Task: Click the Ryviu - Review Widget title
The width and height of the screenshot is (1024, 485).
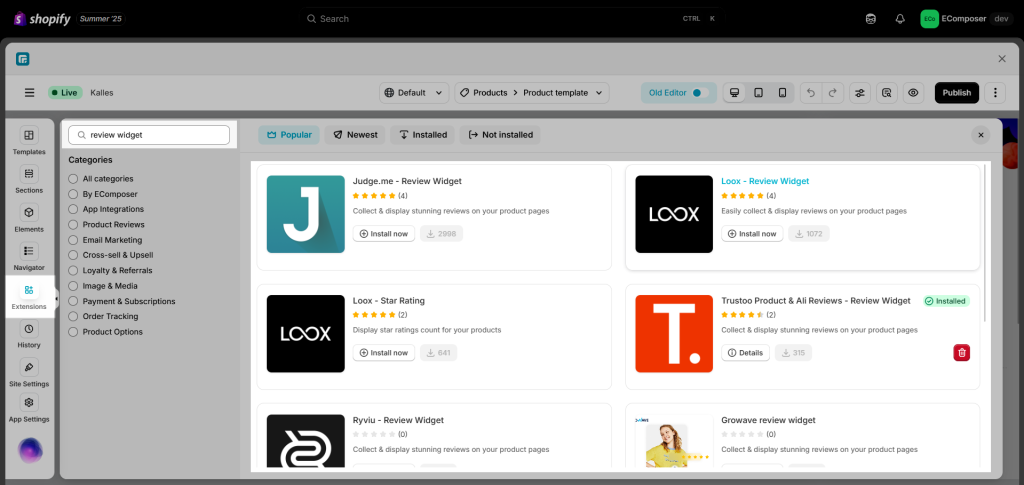Action: 398,420
